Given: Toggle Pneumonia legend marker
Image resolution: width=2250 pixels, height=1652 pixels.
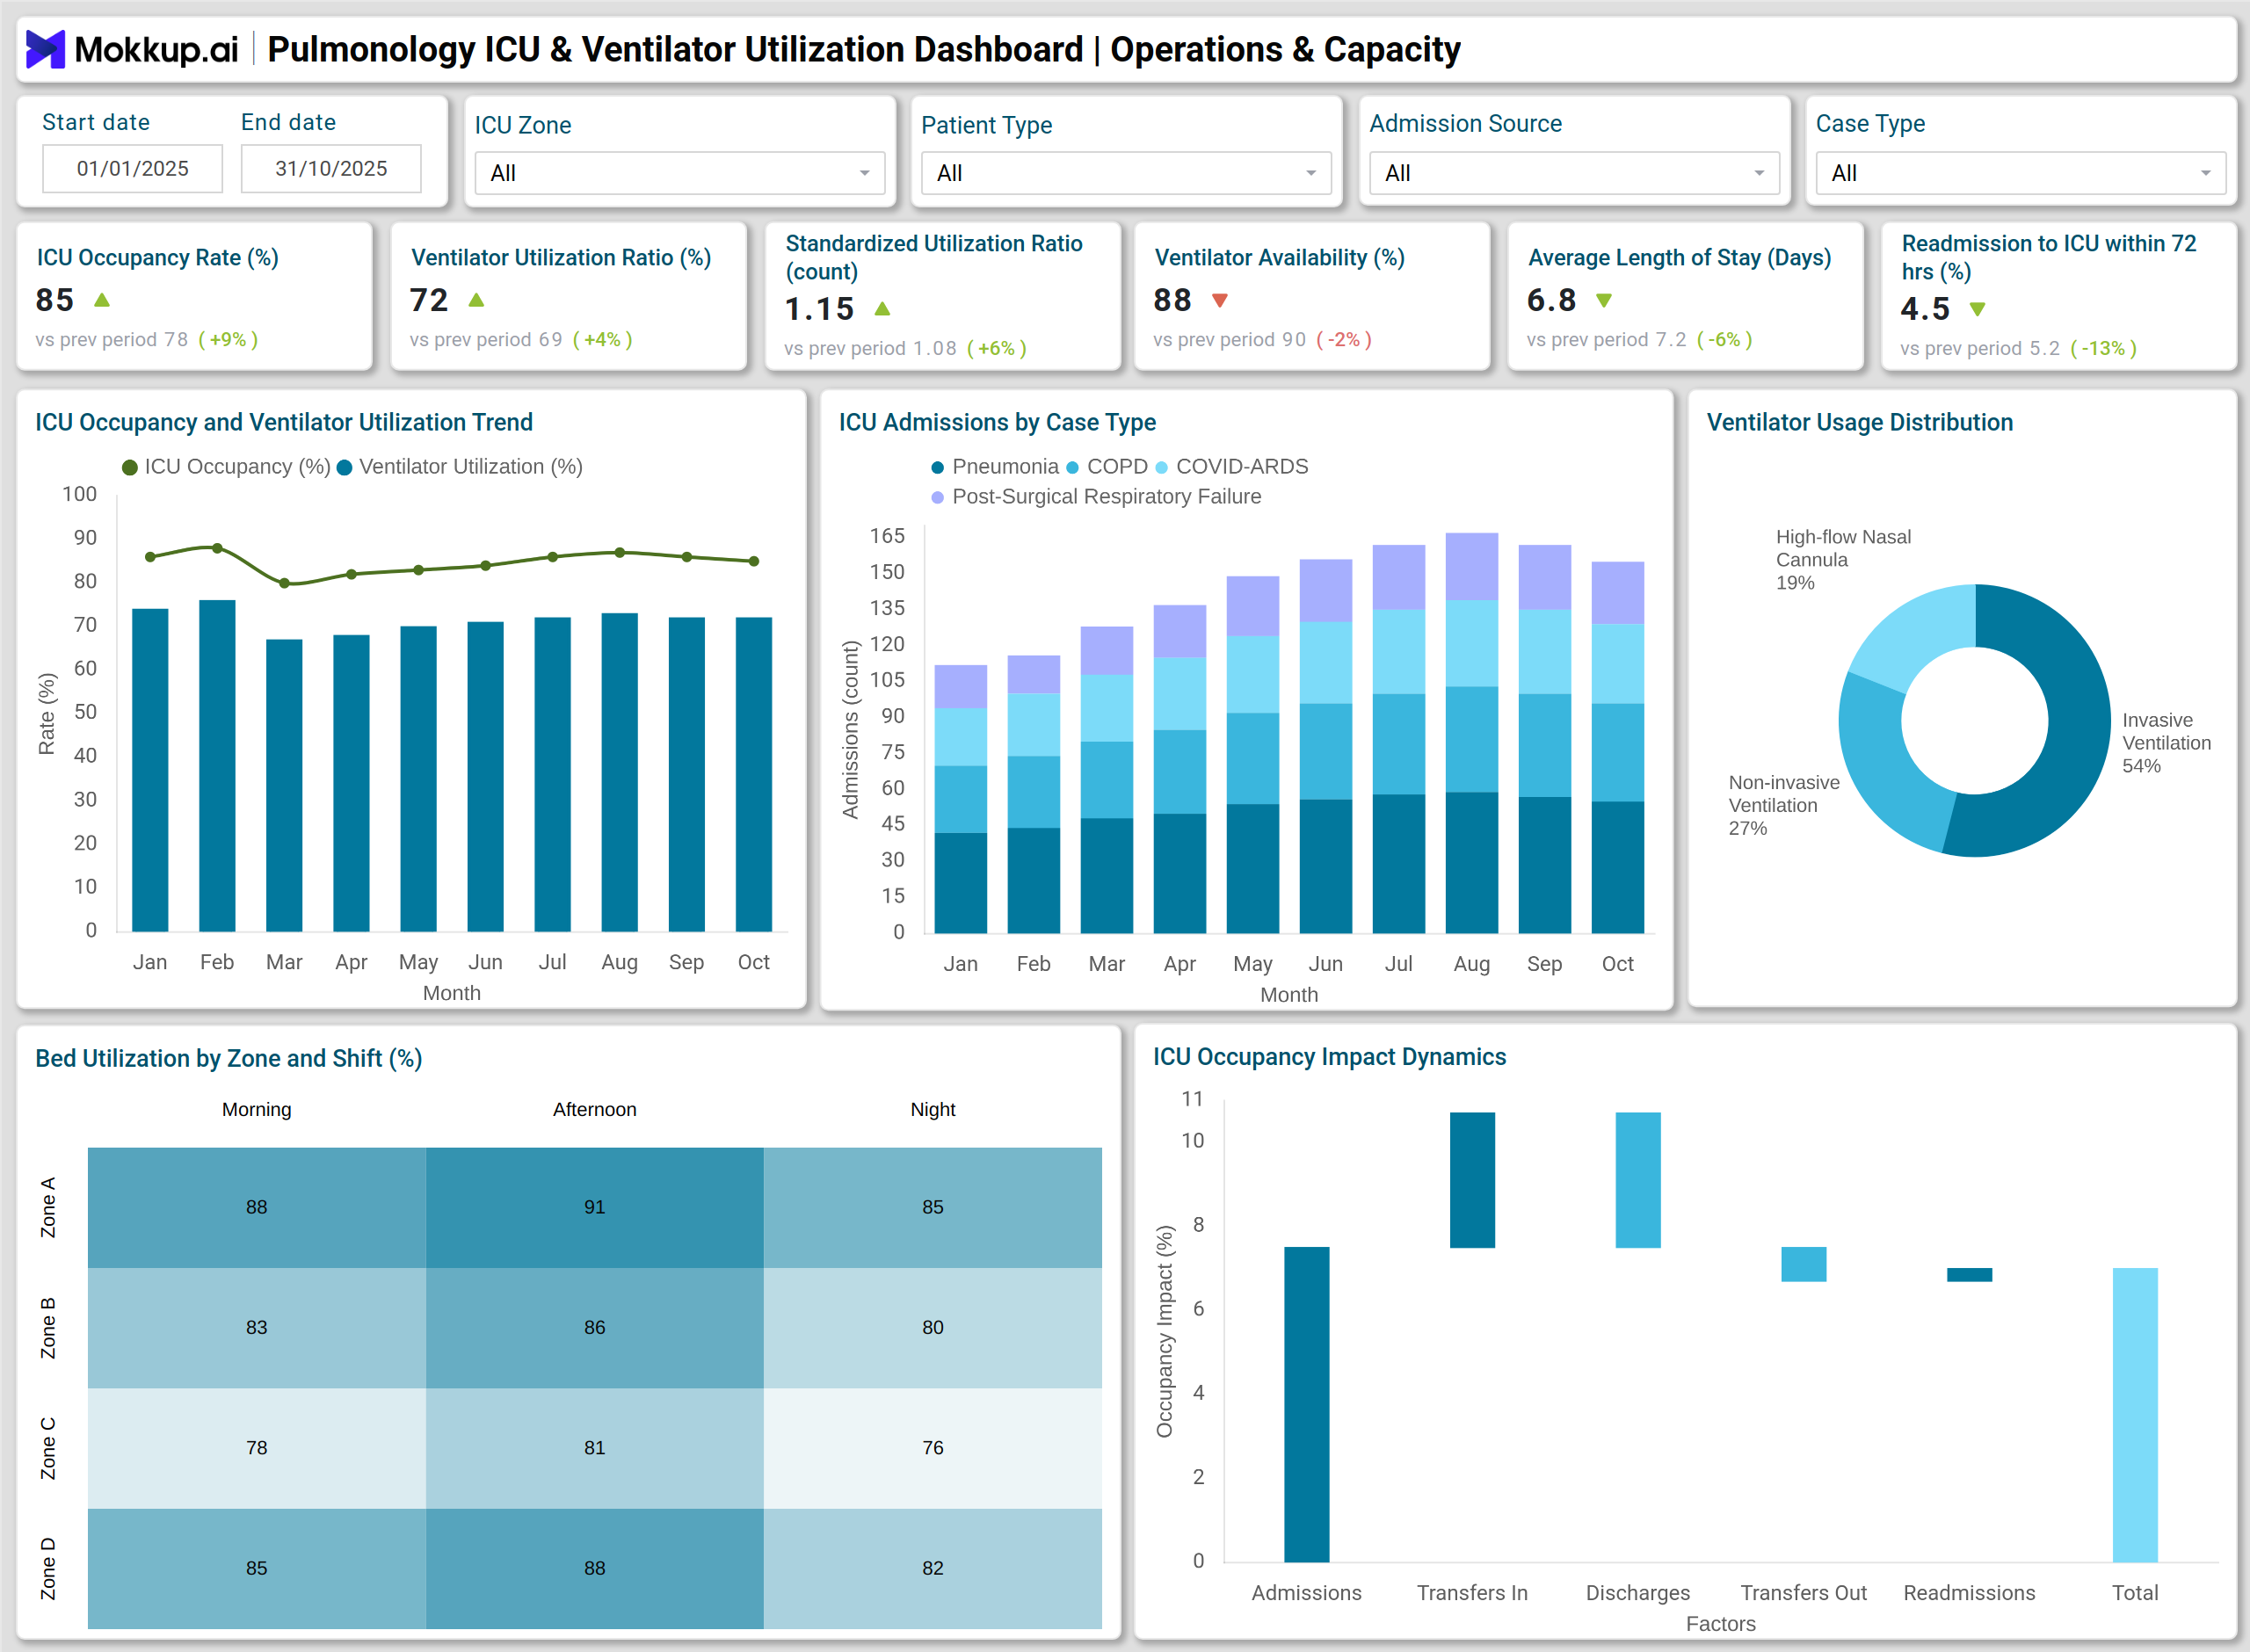Looking at the screenshot, I should point(937,467).
